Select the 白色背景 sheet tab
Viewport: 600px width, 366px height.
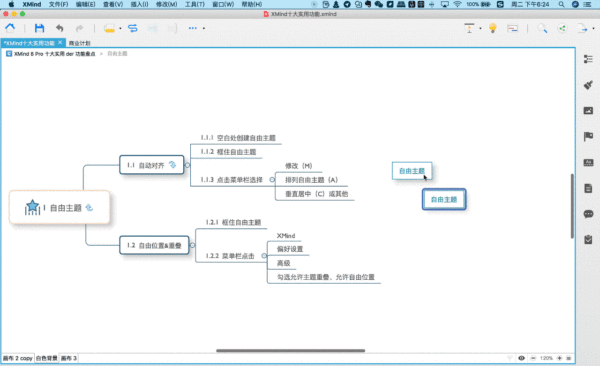point(47,358)
